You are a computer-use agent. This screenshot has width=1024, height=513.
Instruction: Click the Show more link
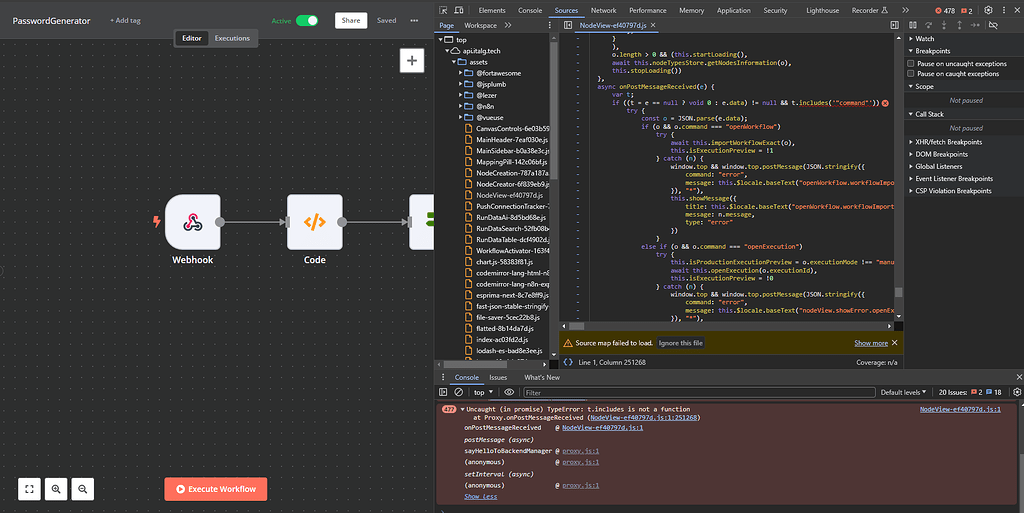871,343
